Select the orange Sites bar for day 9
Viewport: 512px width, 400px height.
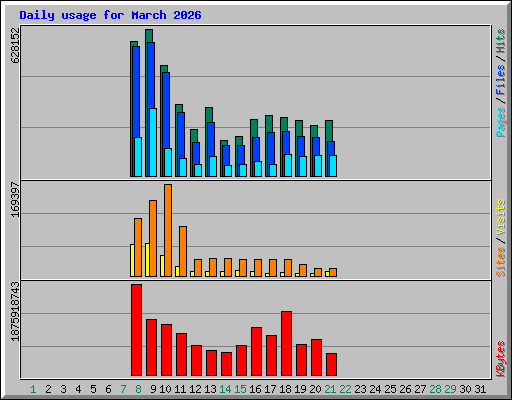(153, 238)
